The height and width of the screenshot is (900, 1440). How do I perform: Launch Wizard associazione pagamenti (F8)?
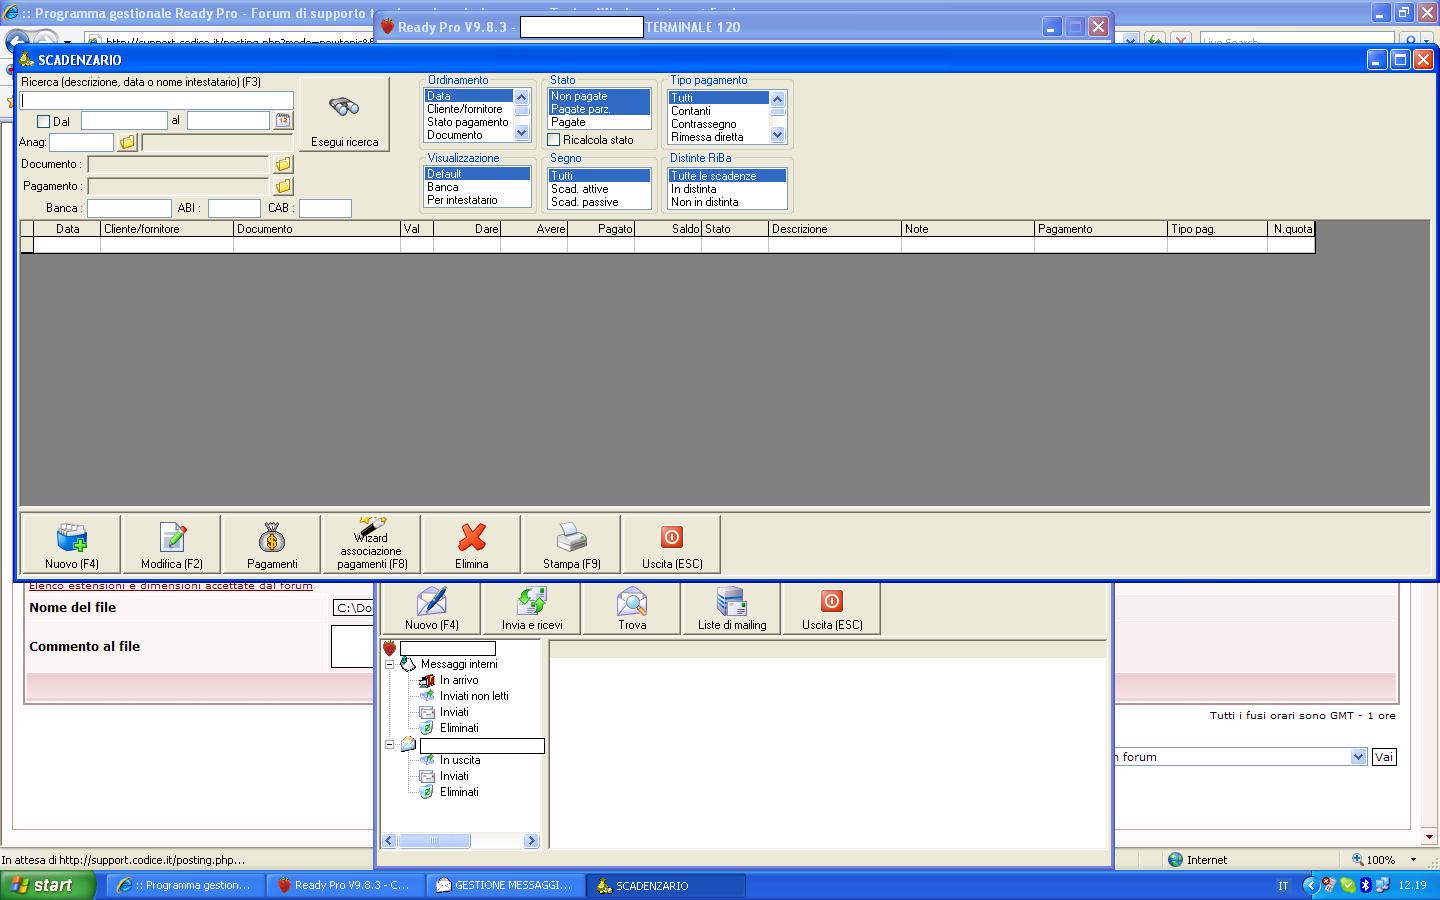pos(371,544)
